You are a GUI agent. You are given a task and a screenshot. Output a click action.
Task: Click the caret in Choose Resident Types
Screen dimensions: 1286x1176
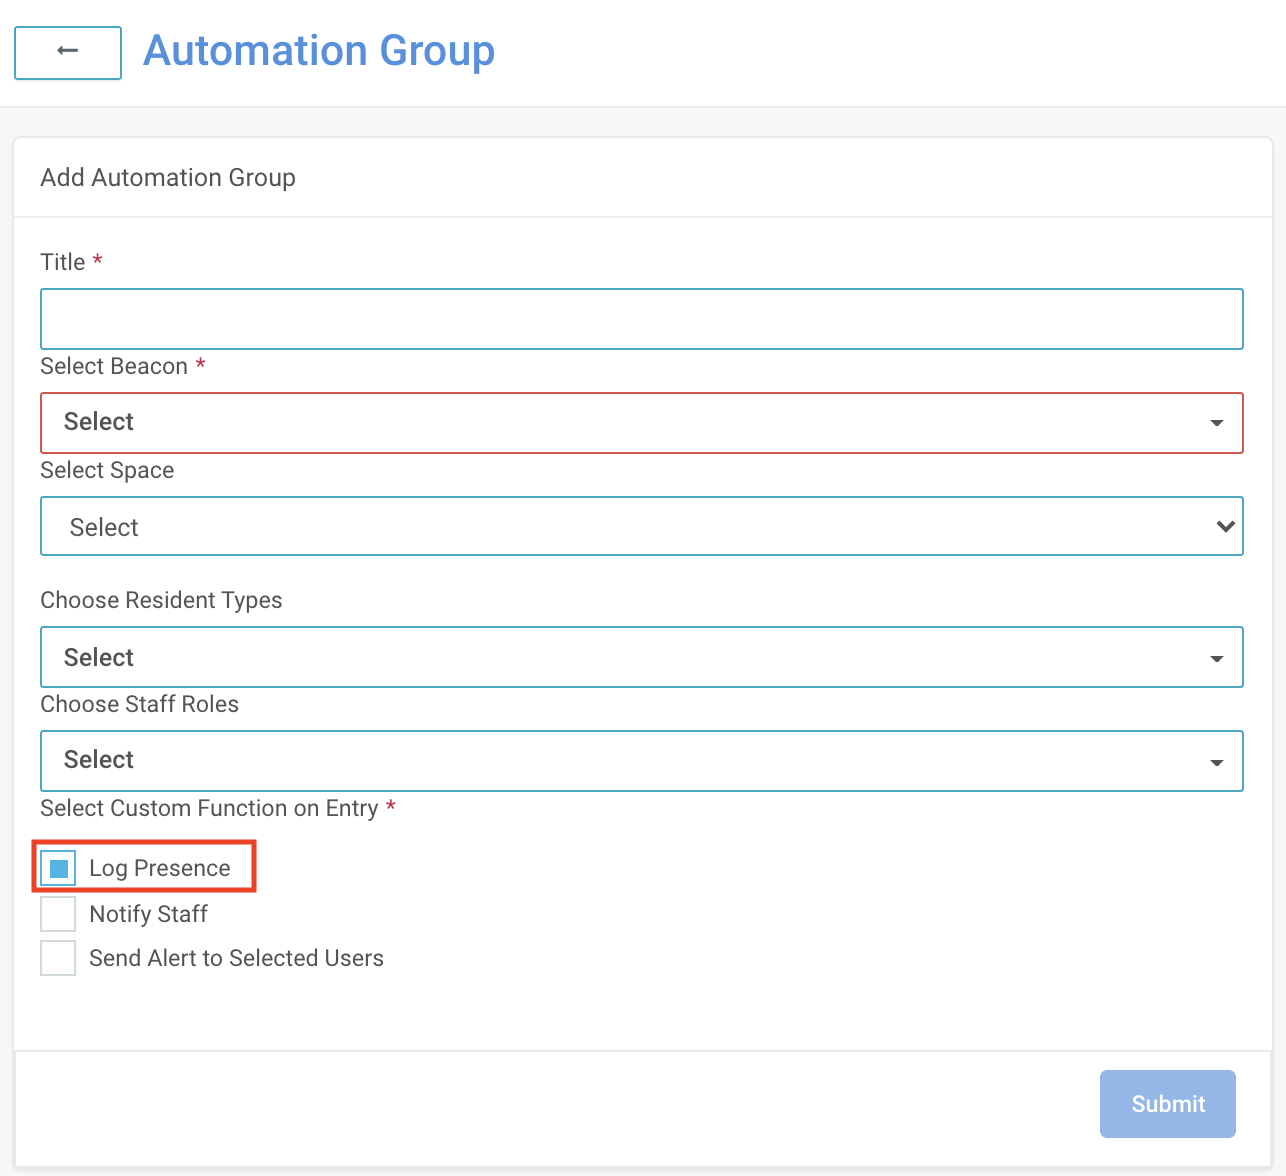point(1216,658)
